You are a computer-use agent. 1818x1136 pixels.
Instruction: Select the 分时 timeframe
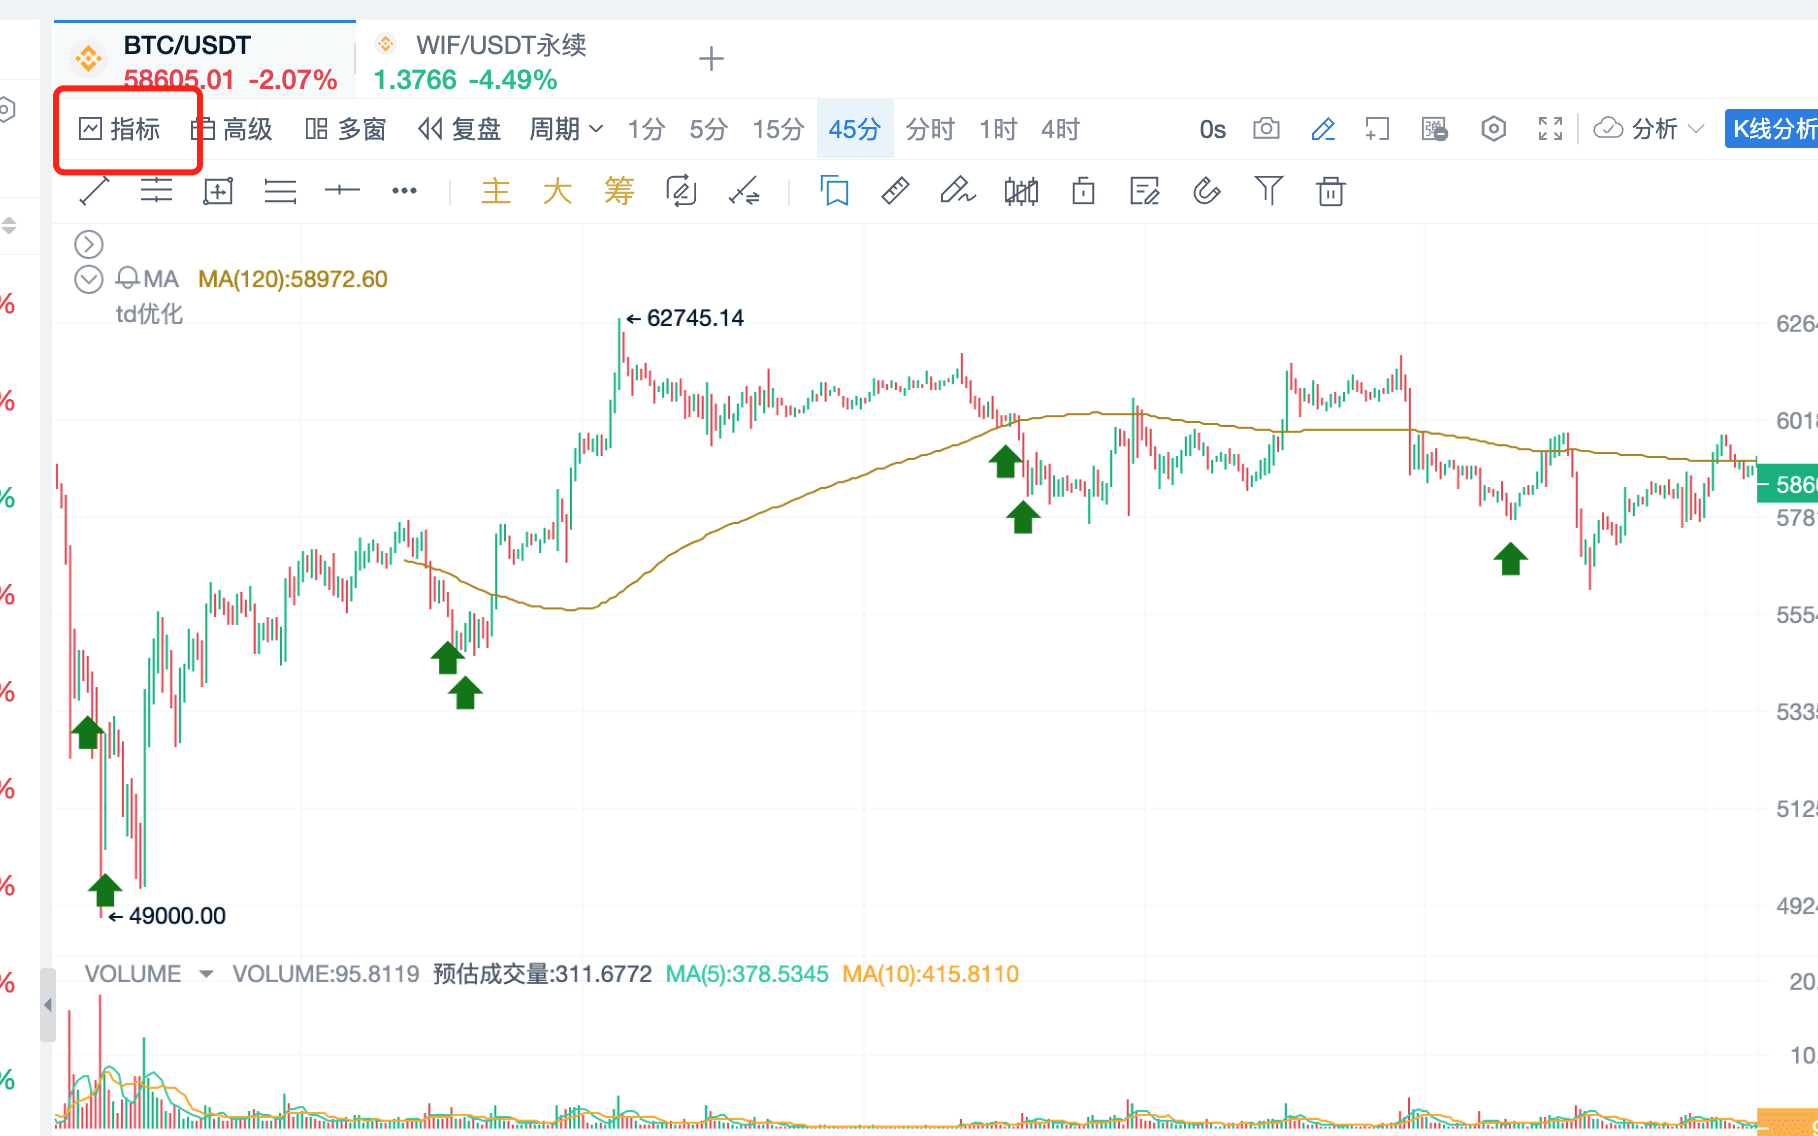[x=930, y=129]
